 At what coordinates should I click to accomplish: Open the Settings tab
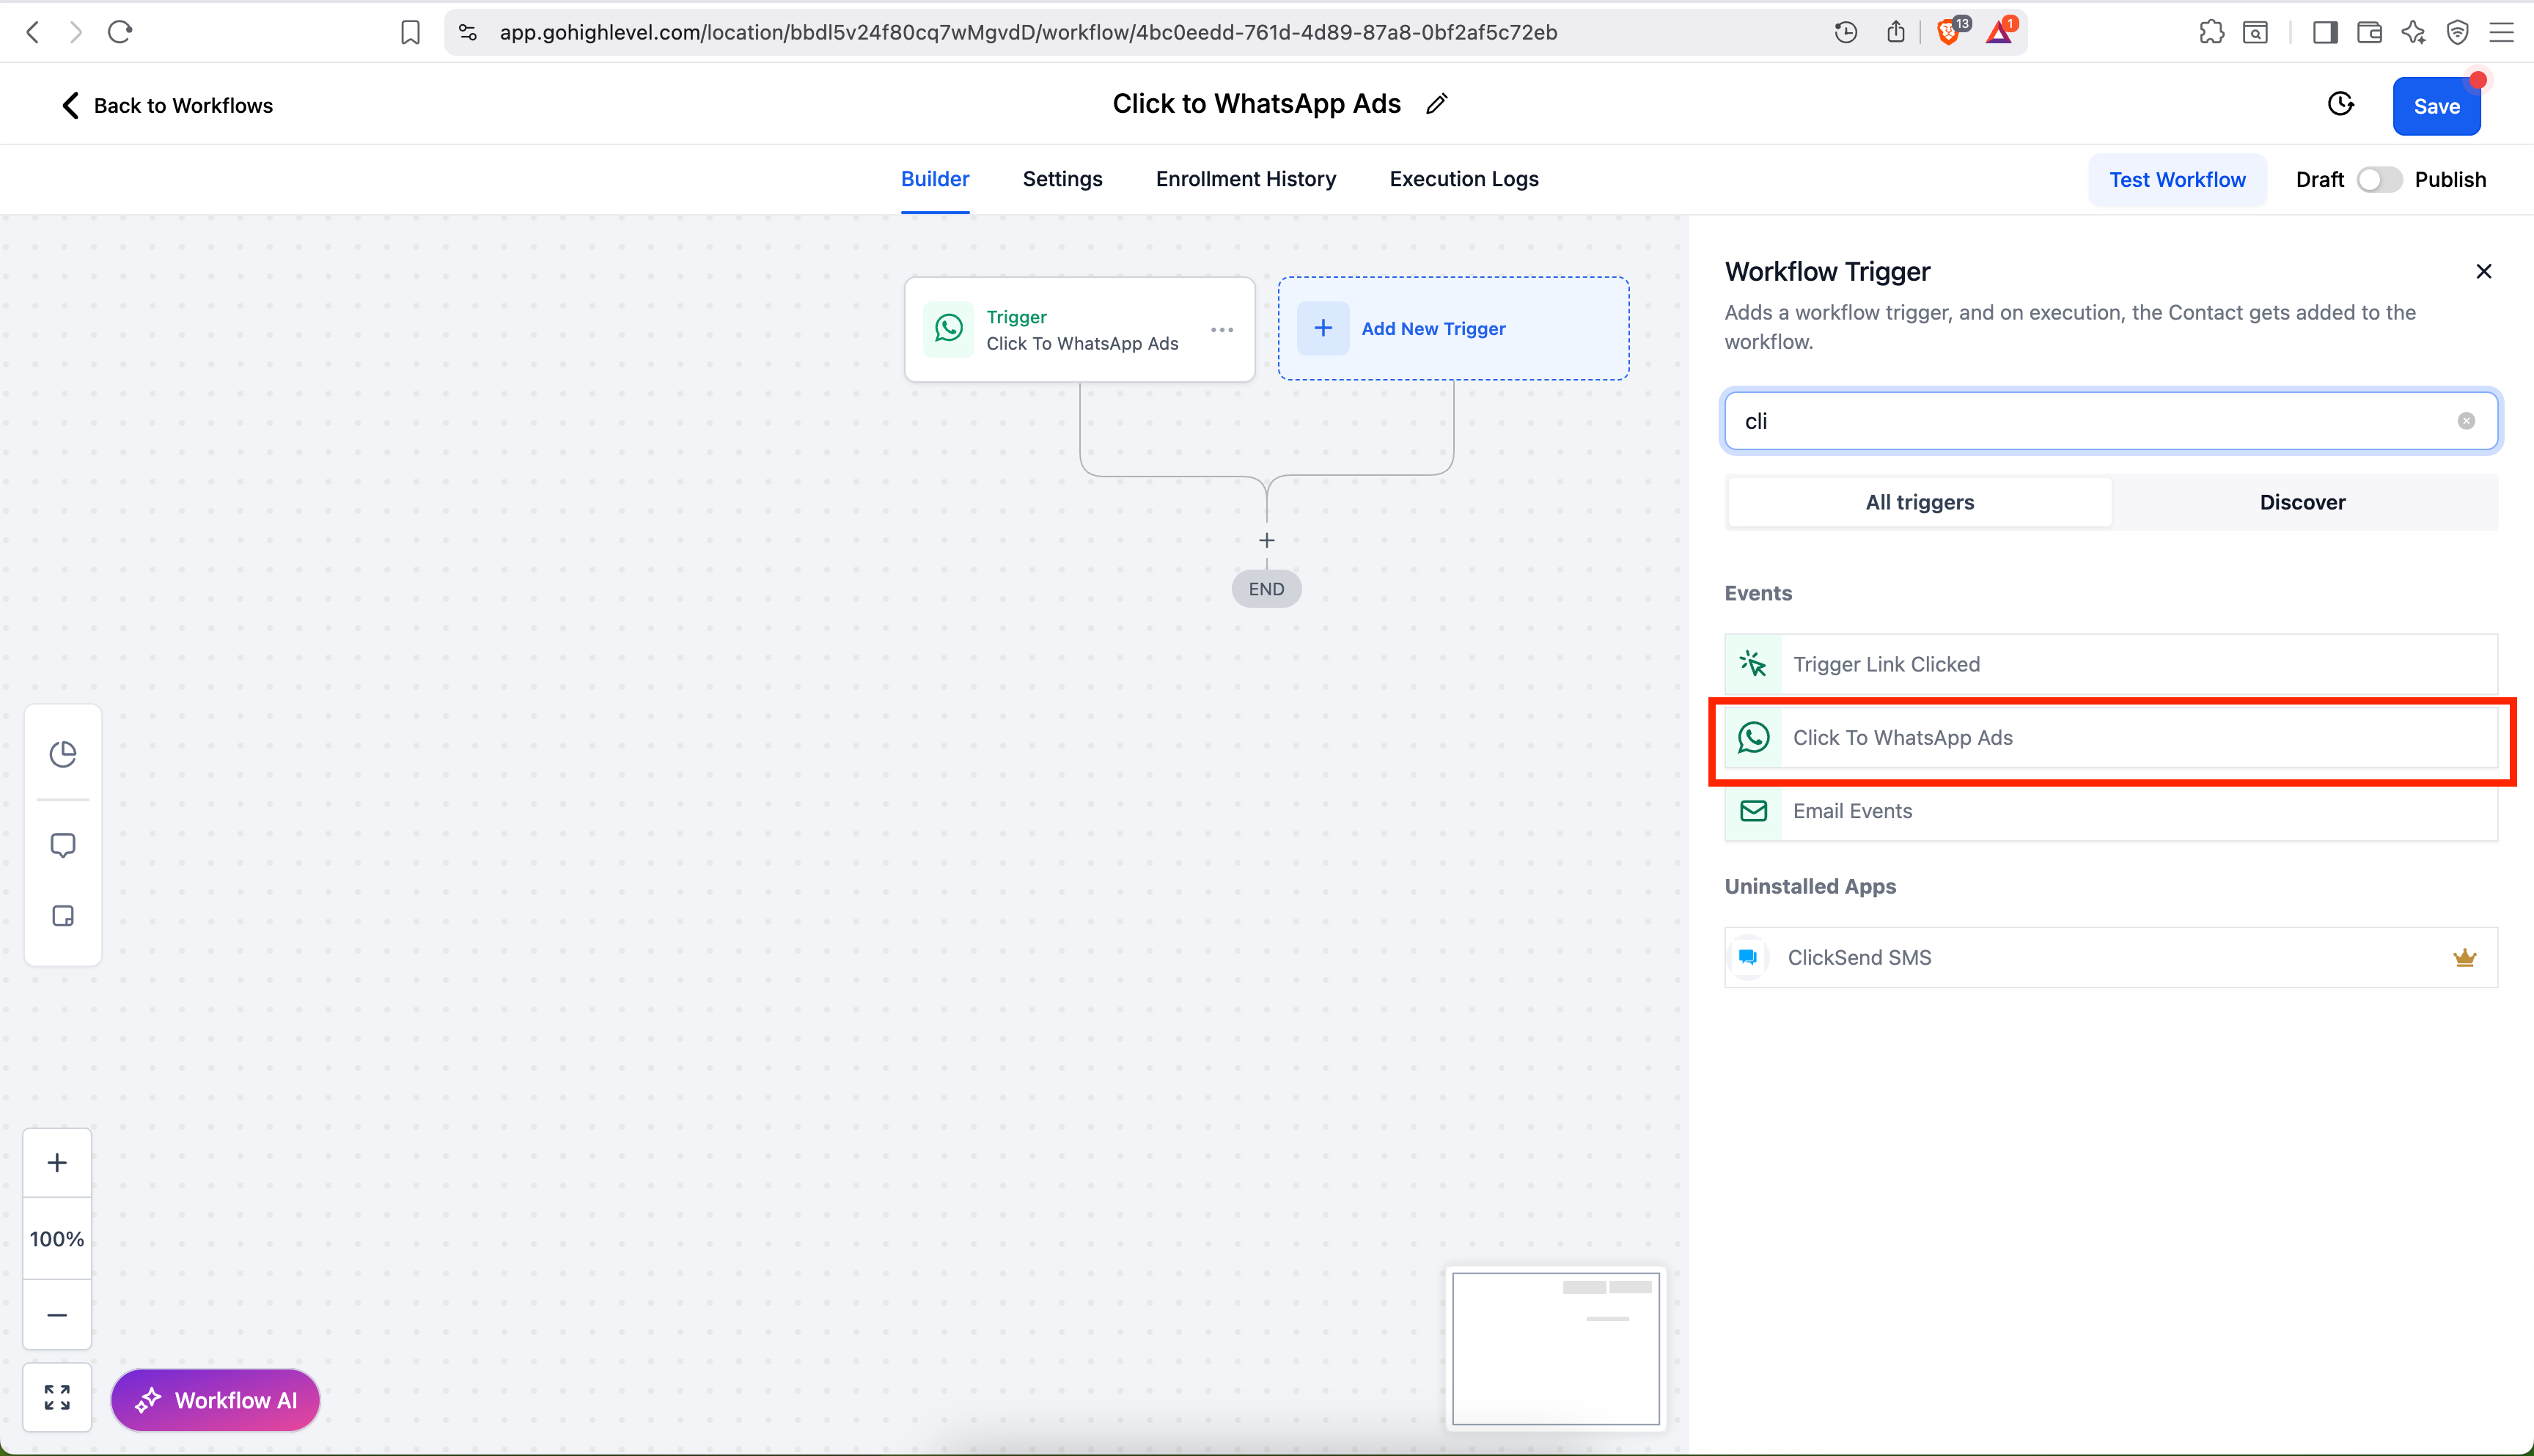pyautogui.click(x=1062, y=179)
